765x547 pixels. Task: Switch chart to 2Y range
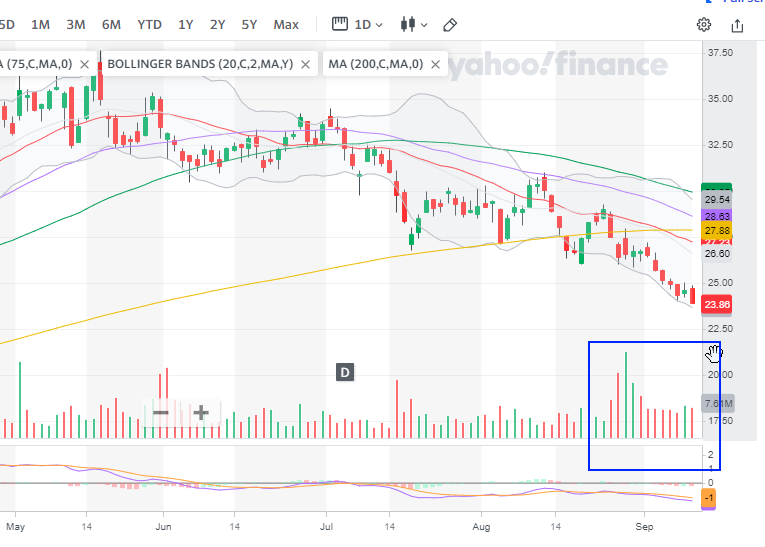coord(217,24)
